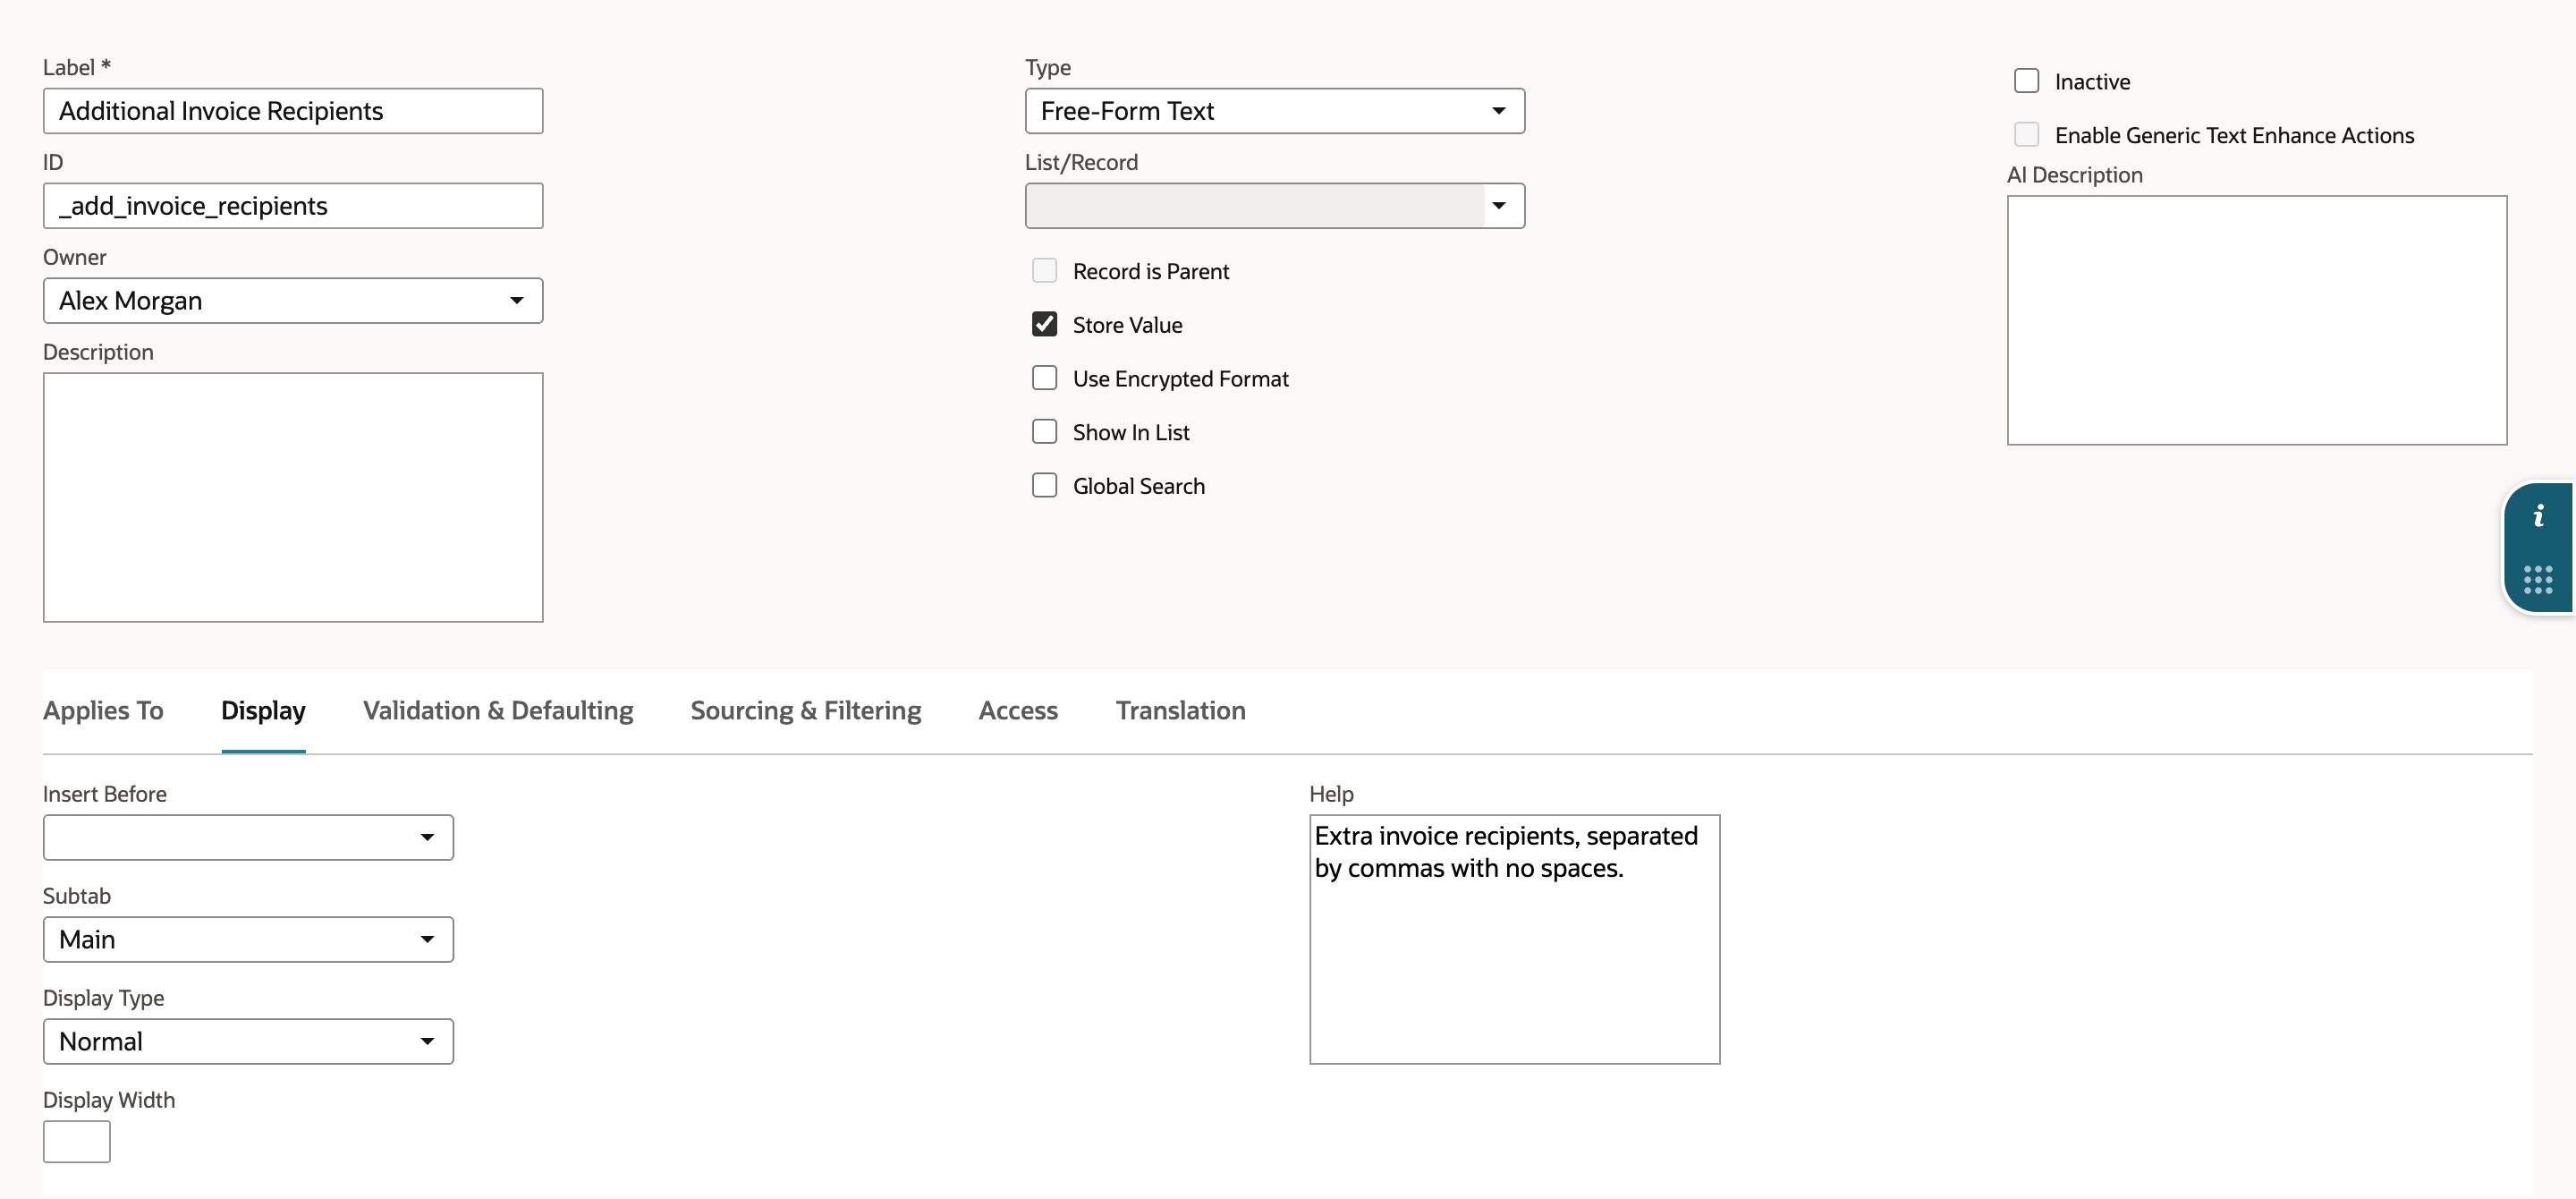This screenshot has height=1199, width=2576.
Task: Open the Sourcing & Filtering tab
Action: pyautogui.click(x=806, y=711)
